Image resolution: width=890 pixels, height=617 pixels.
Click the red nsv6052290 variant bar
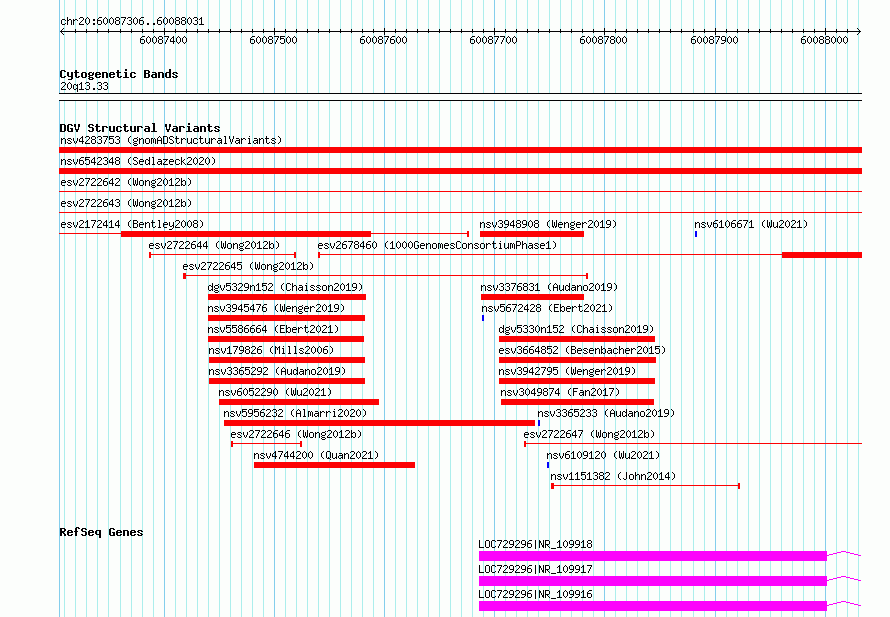[299, 402]
